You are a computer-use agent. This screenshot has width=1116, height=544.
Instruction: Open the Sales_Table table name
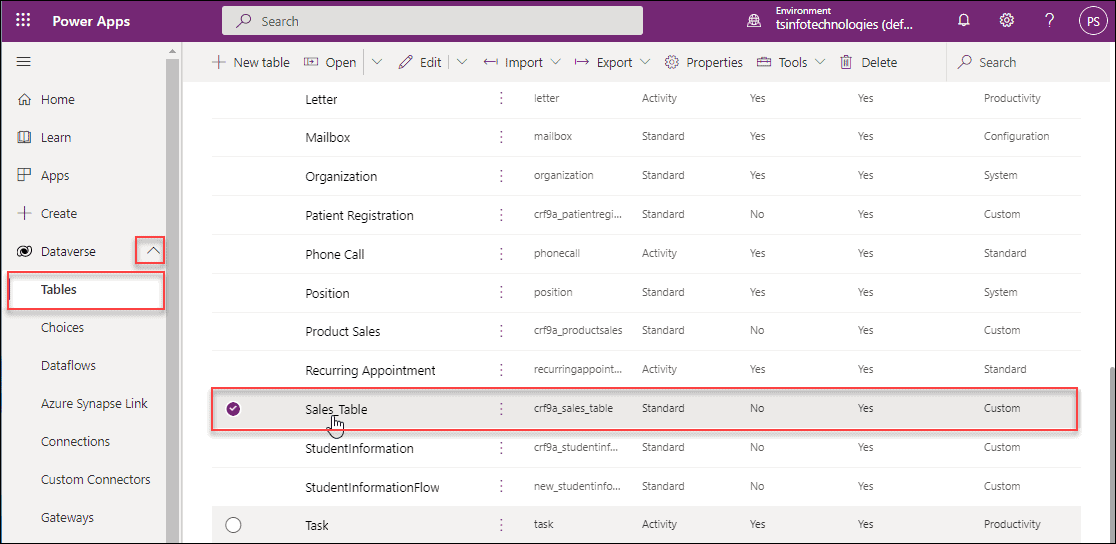(x=336, y=409)
